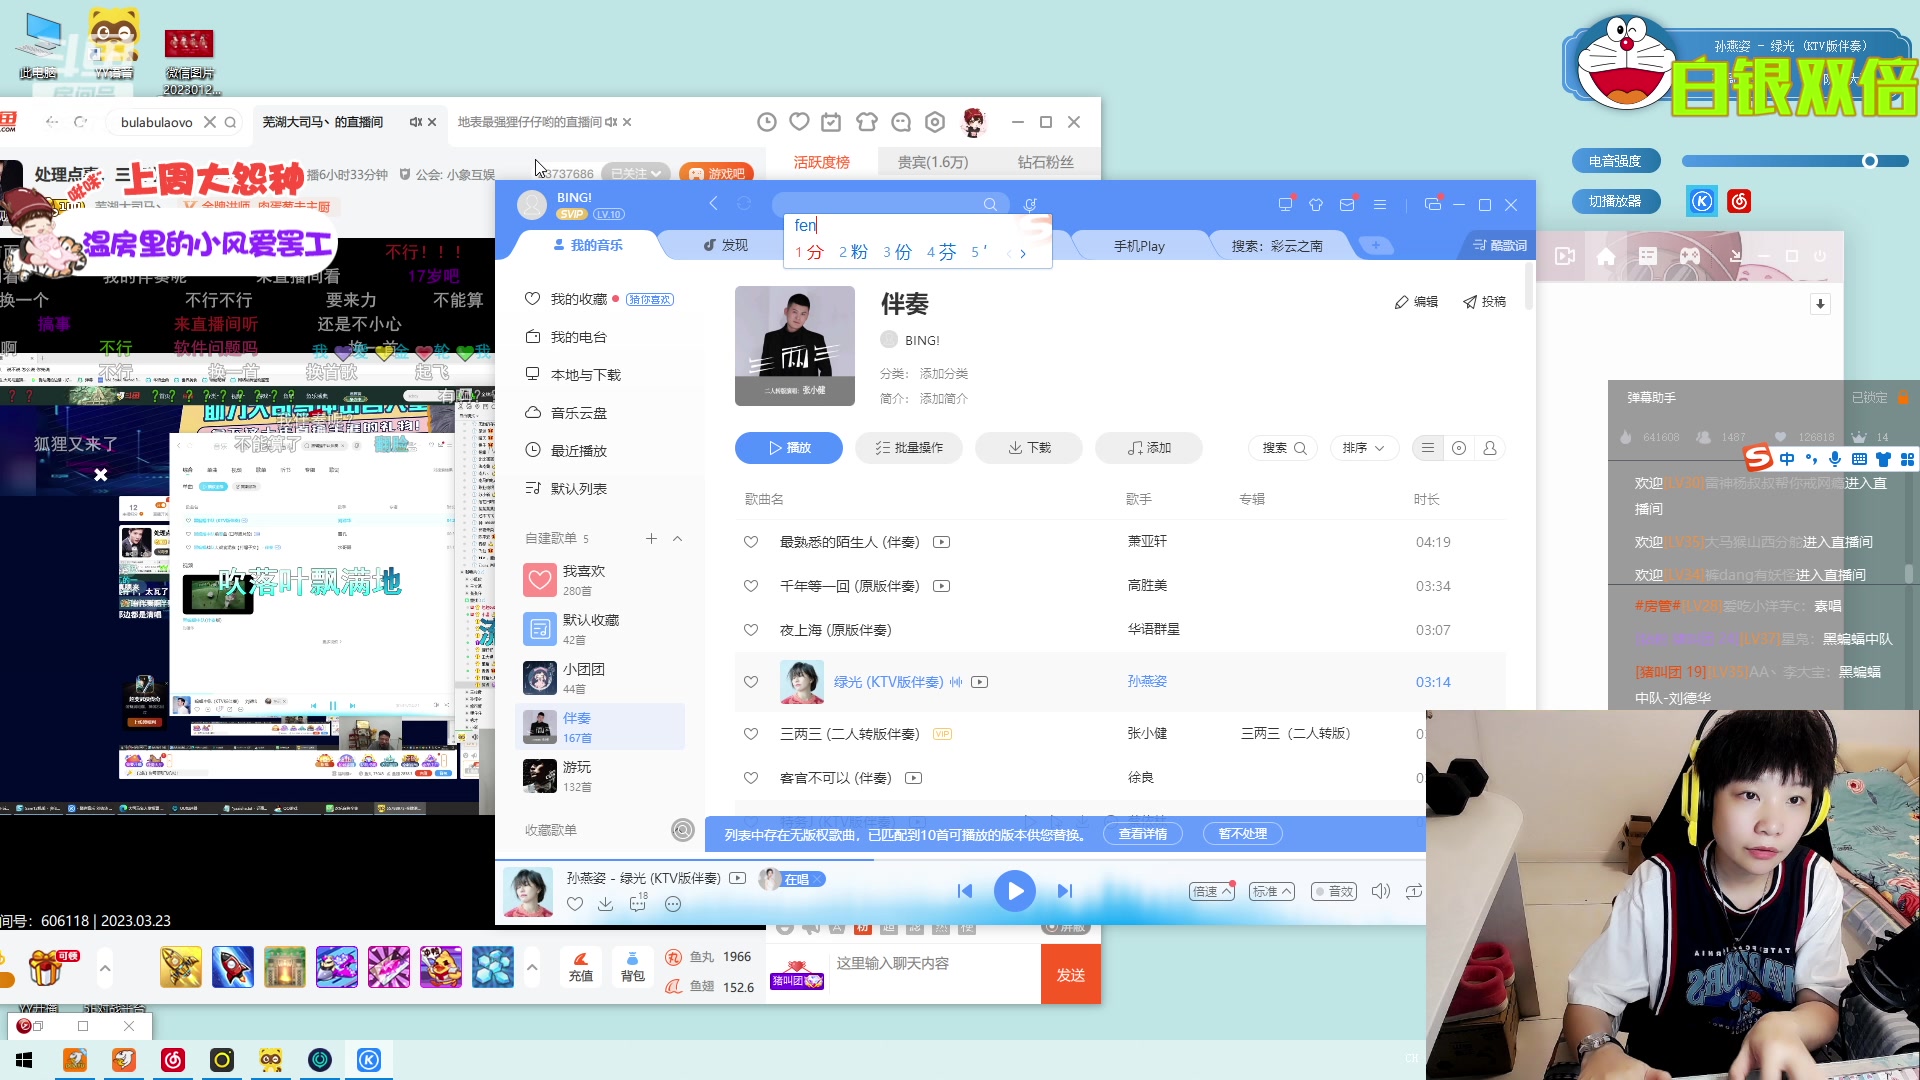Skip to the next track
This screenshot has width=1920, height=1080.
(1065, 891)
